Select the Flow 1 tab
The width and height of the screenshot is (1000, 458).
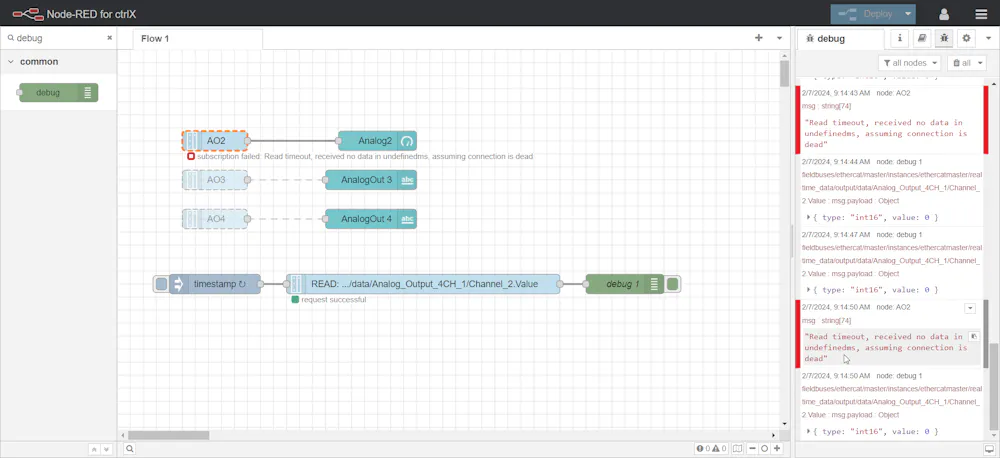[x=198, y=39]
